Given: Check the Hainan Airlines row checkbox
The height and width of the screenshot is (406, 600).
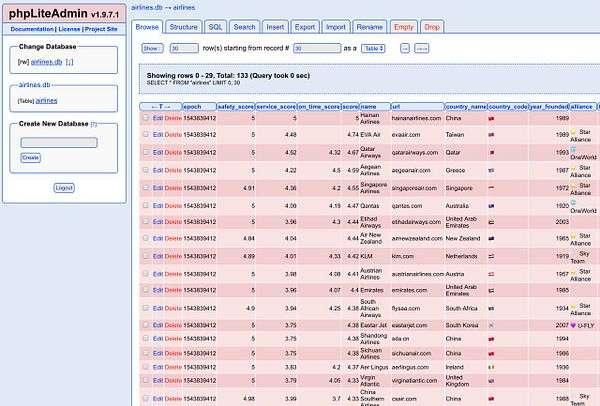Looking at the screenshot, I should coord(145,118).
